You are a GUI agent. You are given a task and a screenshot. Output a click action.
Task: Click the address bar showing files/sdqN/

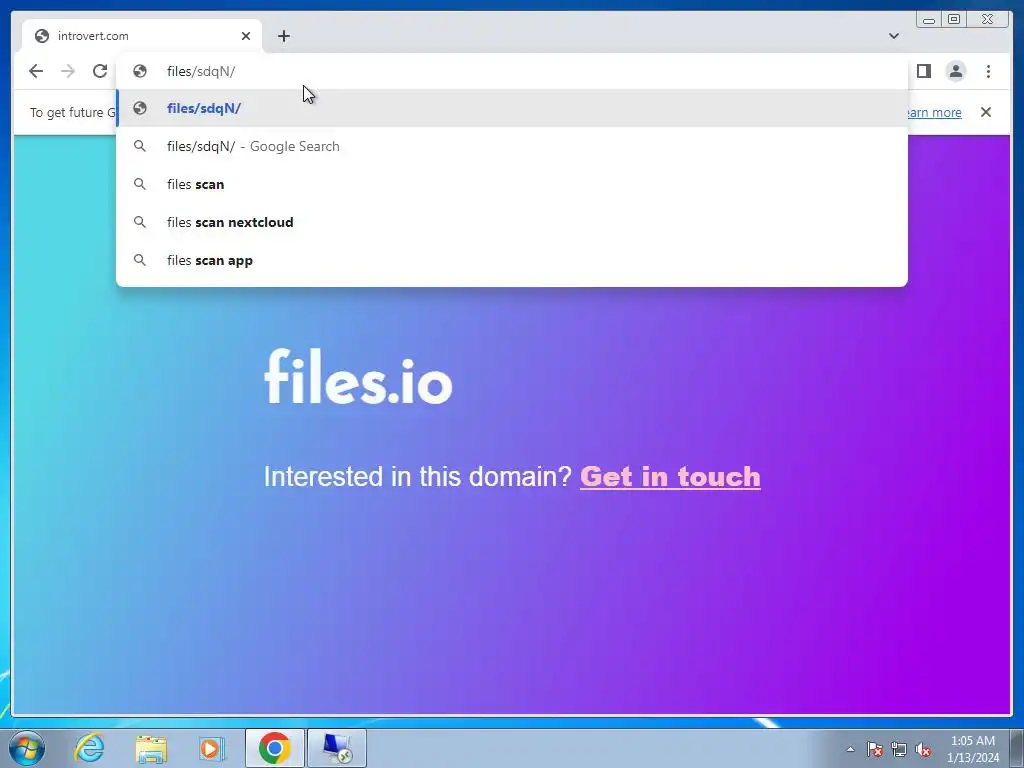512,71
